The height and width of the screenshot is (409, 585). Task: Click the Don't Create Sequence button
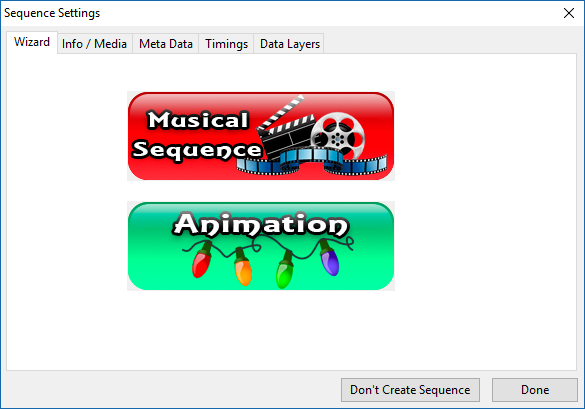(x=410, y=390)
